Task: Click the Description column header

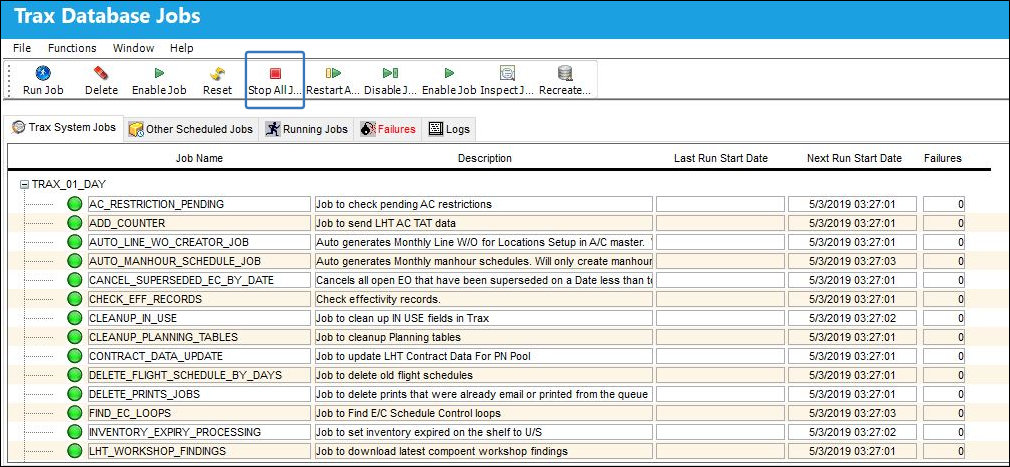Action: (485, 158)
